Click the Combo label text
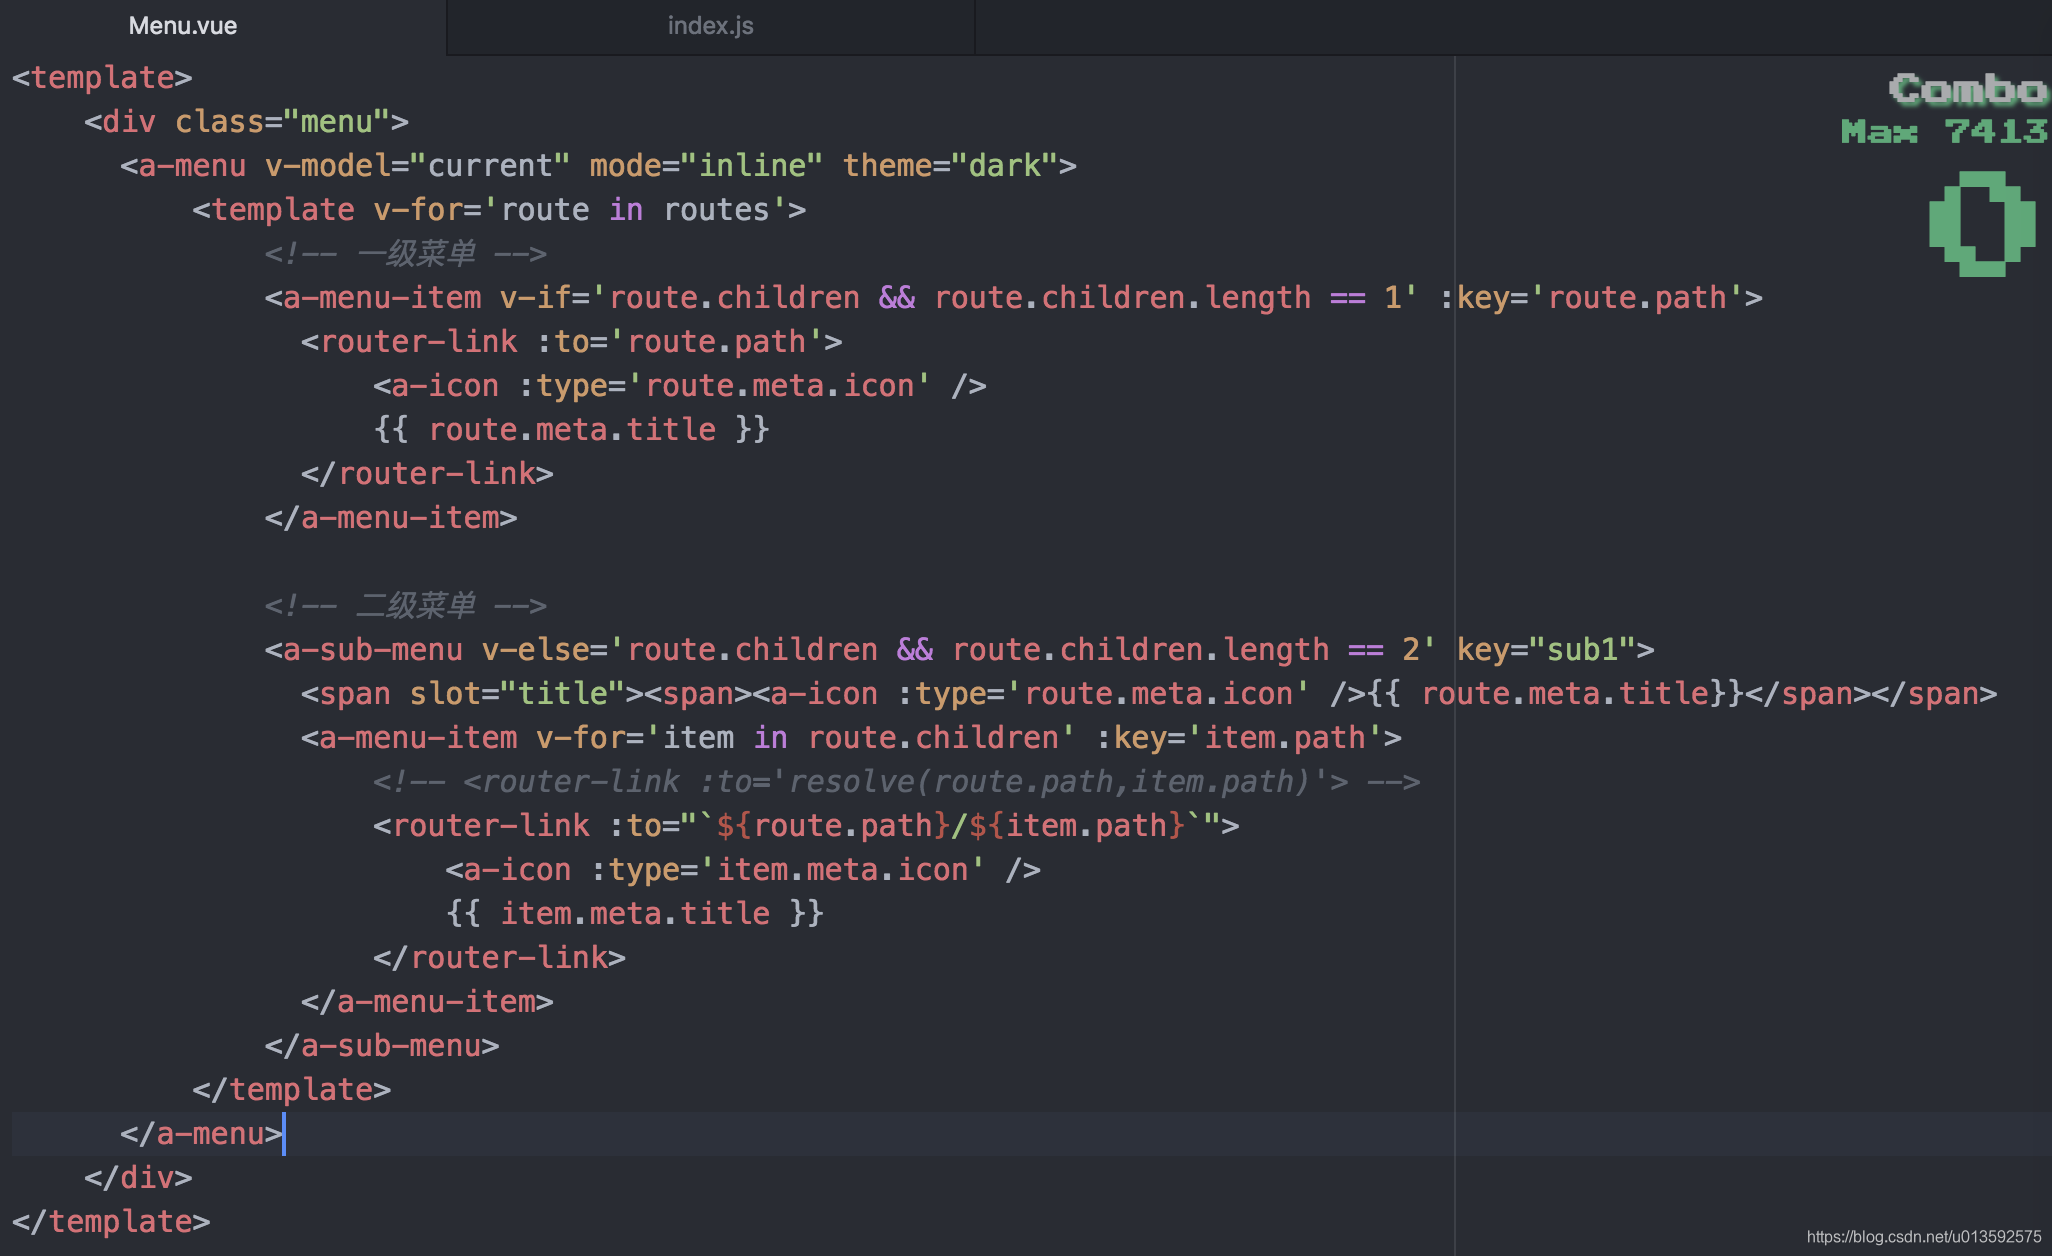 pos(1967,90)
